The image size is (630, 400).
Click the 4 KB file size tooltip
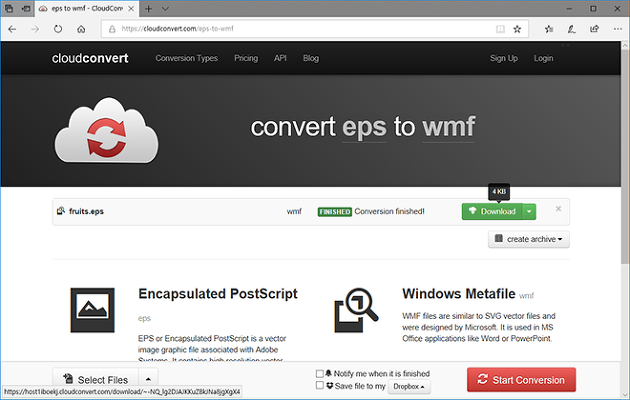coord(499,192)
